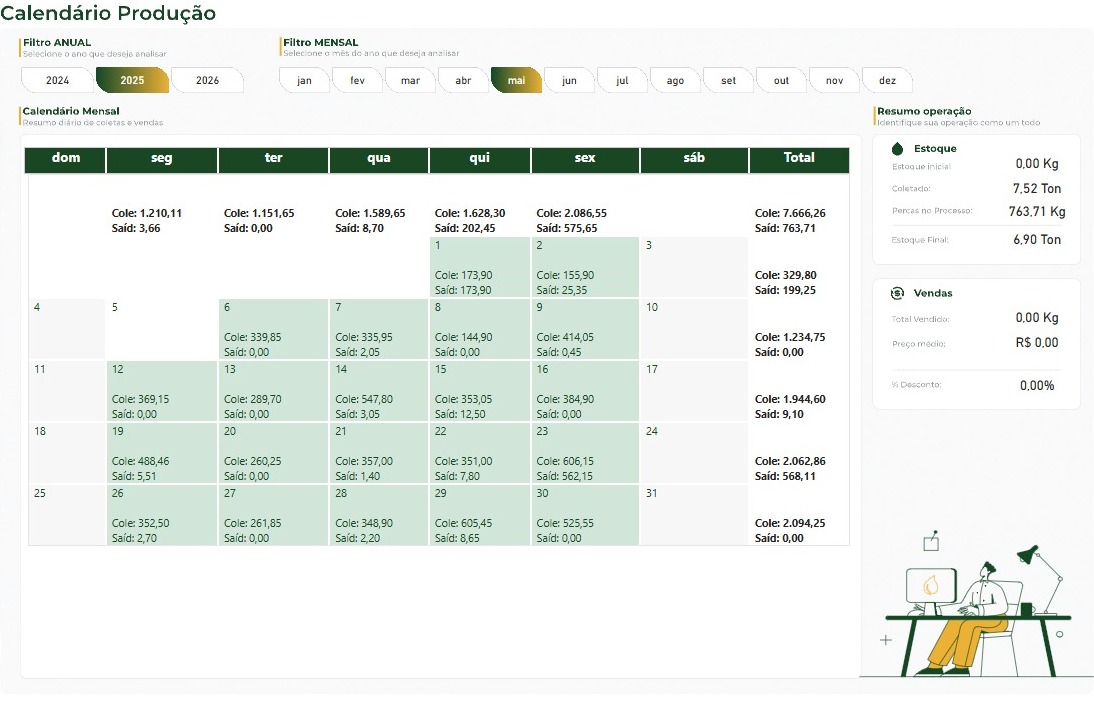This screenshot has width=1094, height=706.
Task: Click day 23 cell with Saíd 562,15
Action: coord(585,453)
